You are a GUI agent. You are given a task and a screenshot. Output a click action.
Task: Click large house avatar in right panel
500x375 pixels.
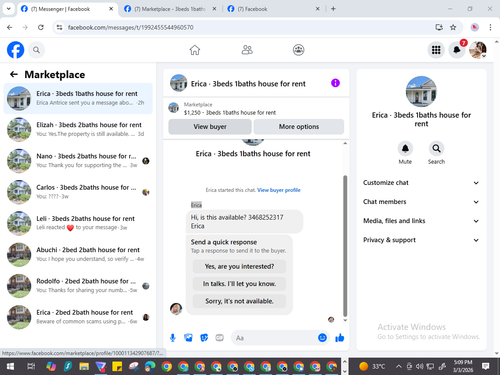pos(421,91)
